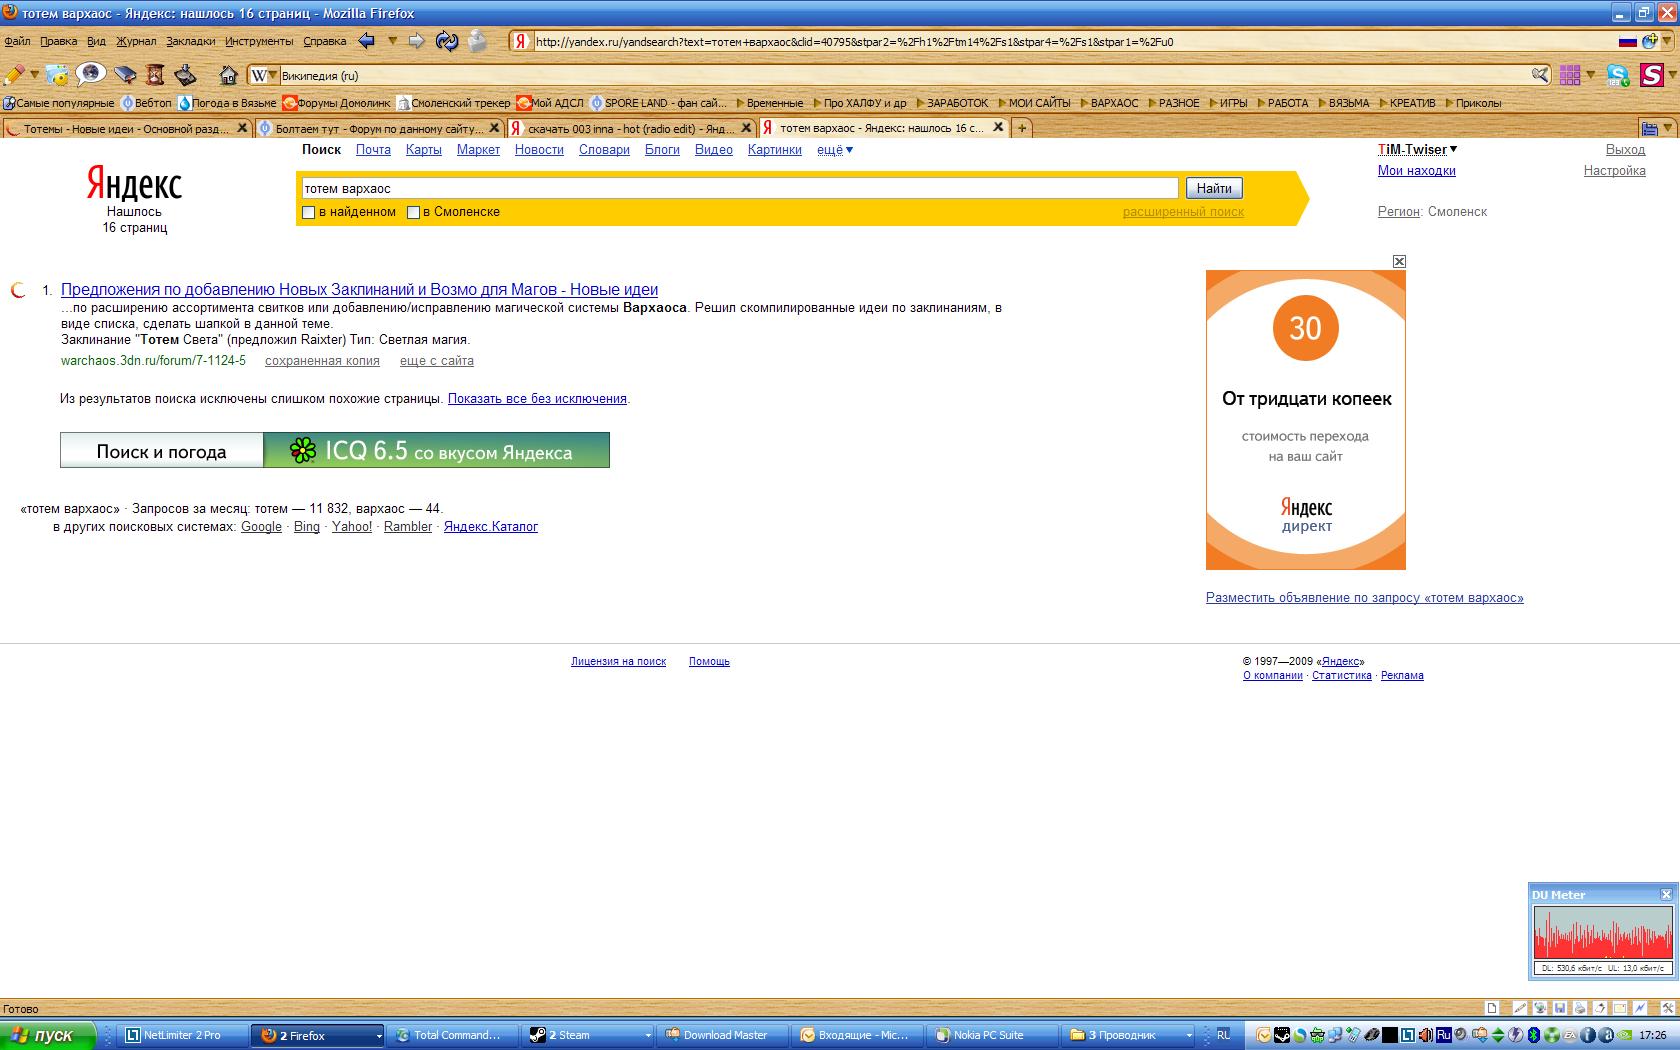Click 'Показать все без исключения' link
This screenshot has height=1050, width=1680.
coord(537,399)
